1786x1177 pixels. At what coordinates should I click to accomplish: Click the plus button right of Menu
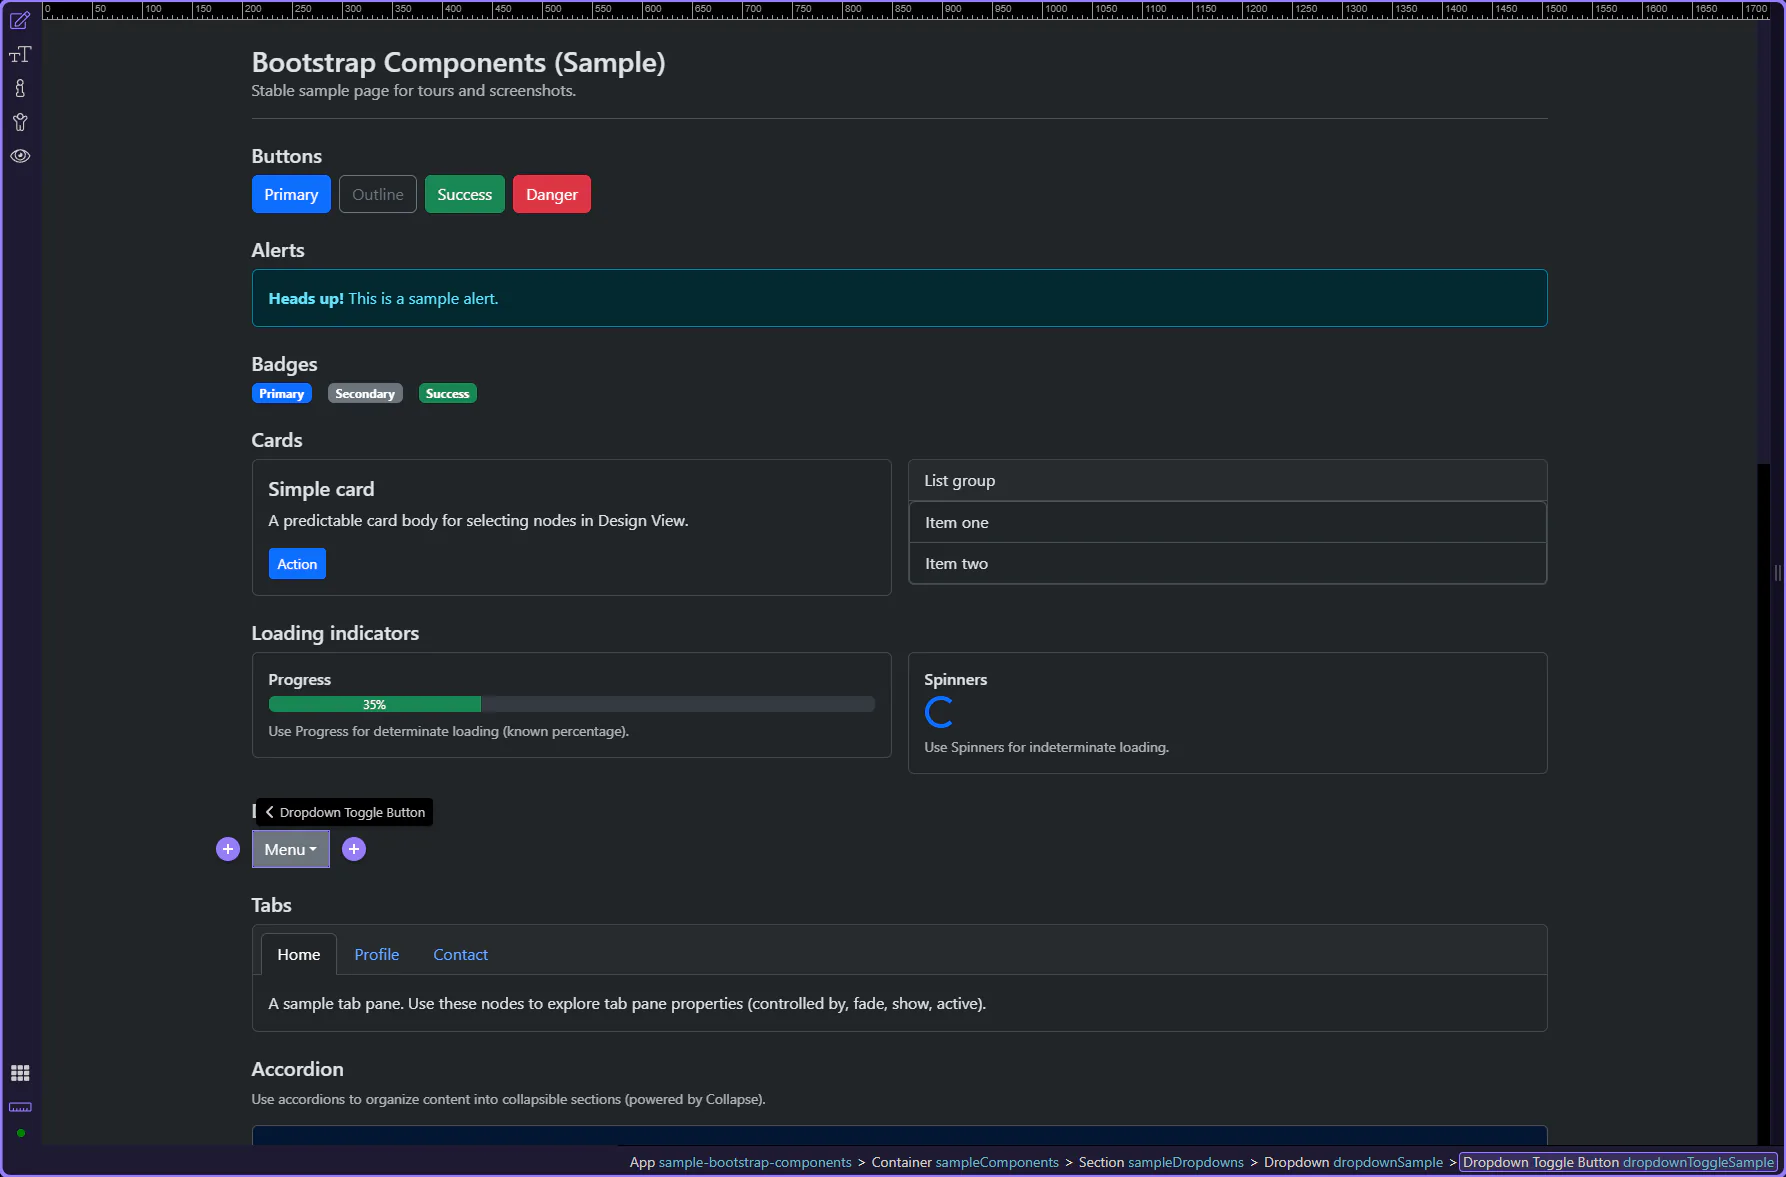[354, 849]
